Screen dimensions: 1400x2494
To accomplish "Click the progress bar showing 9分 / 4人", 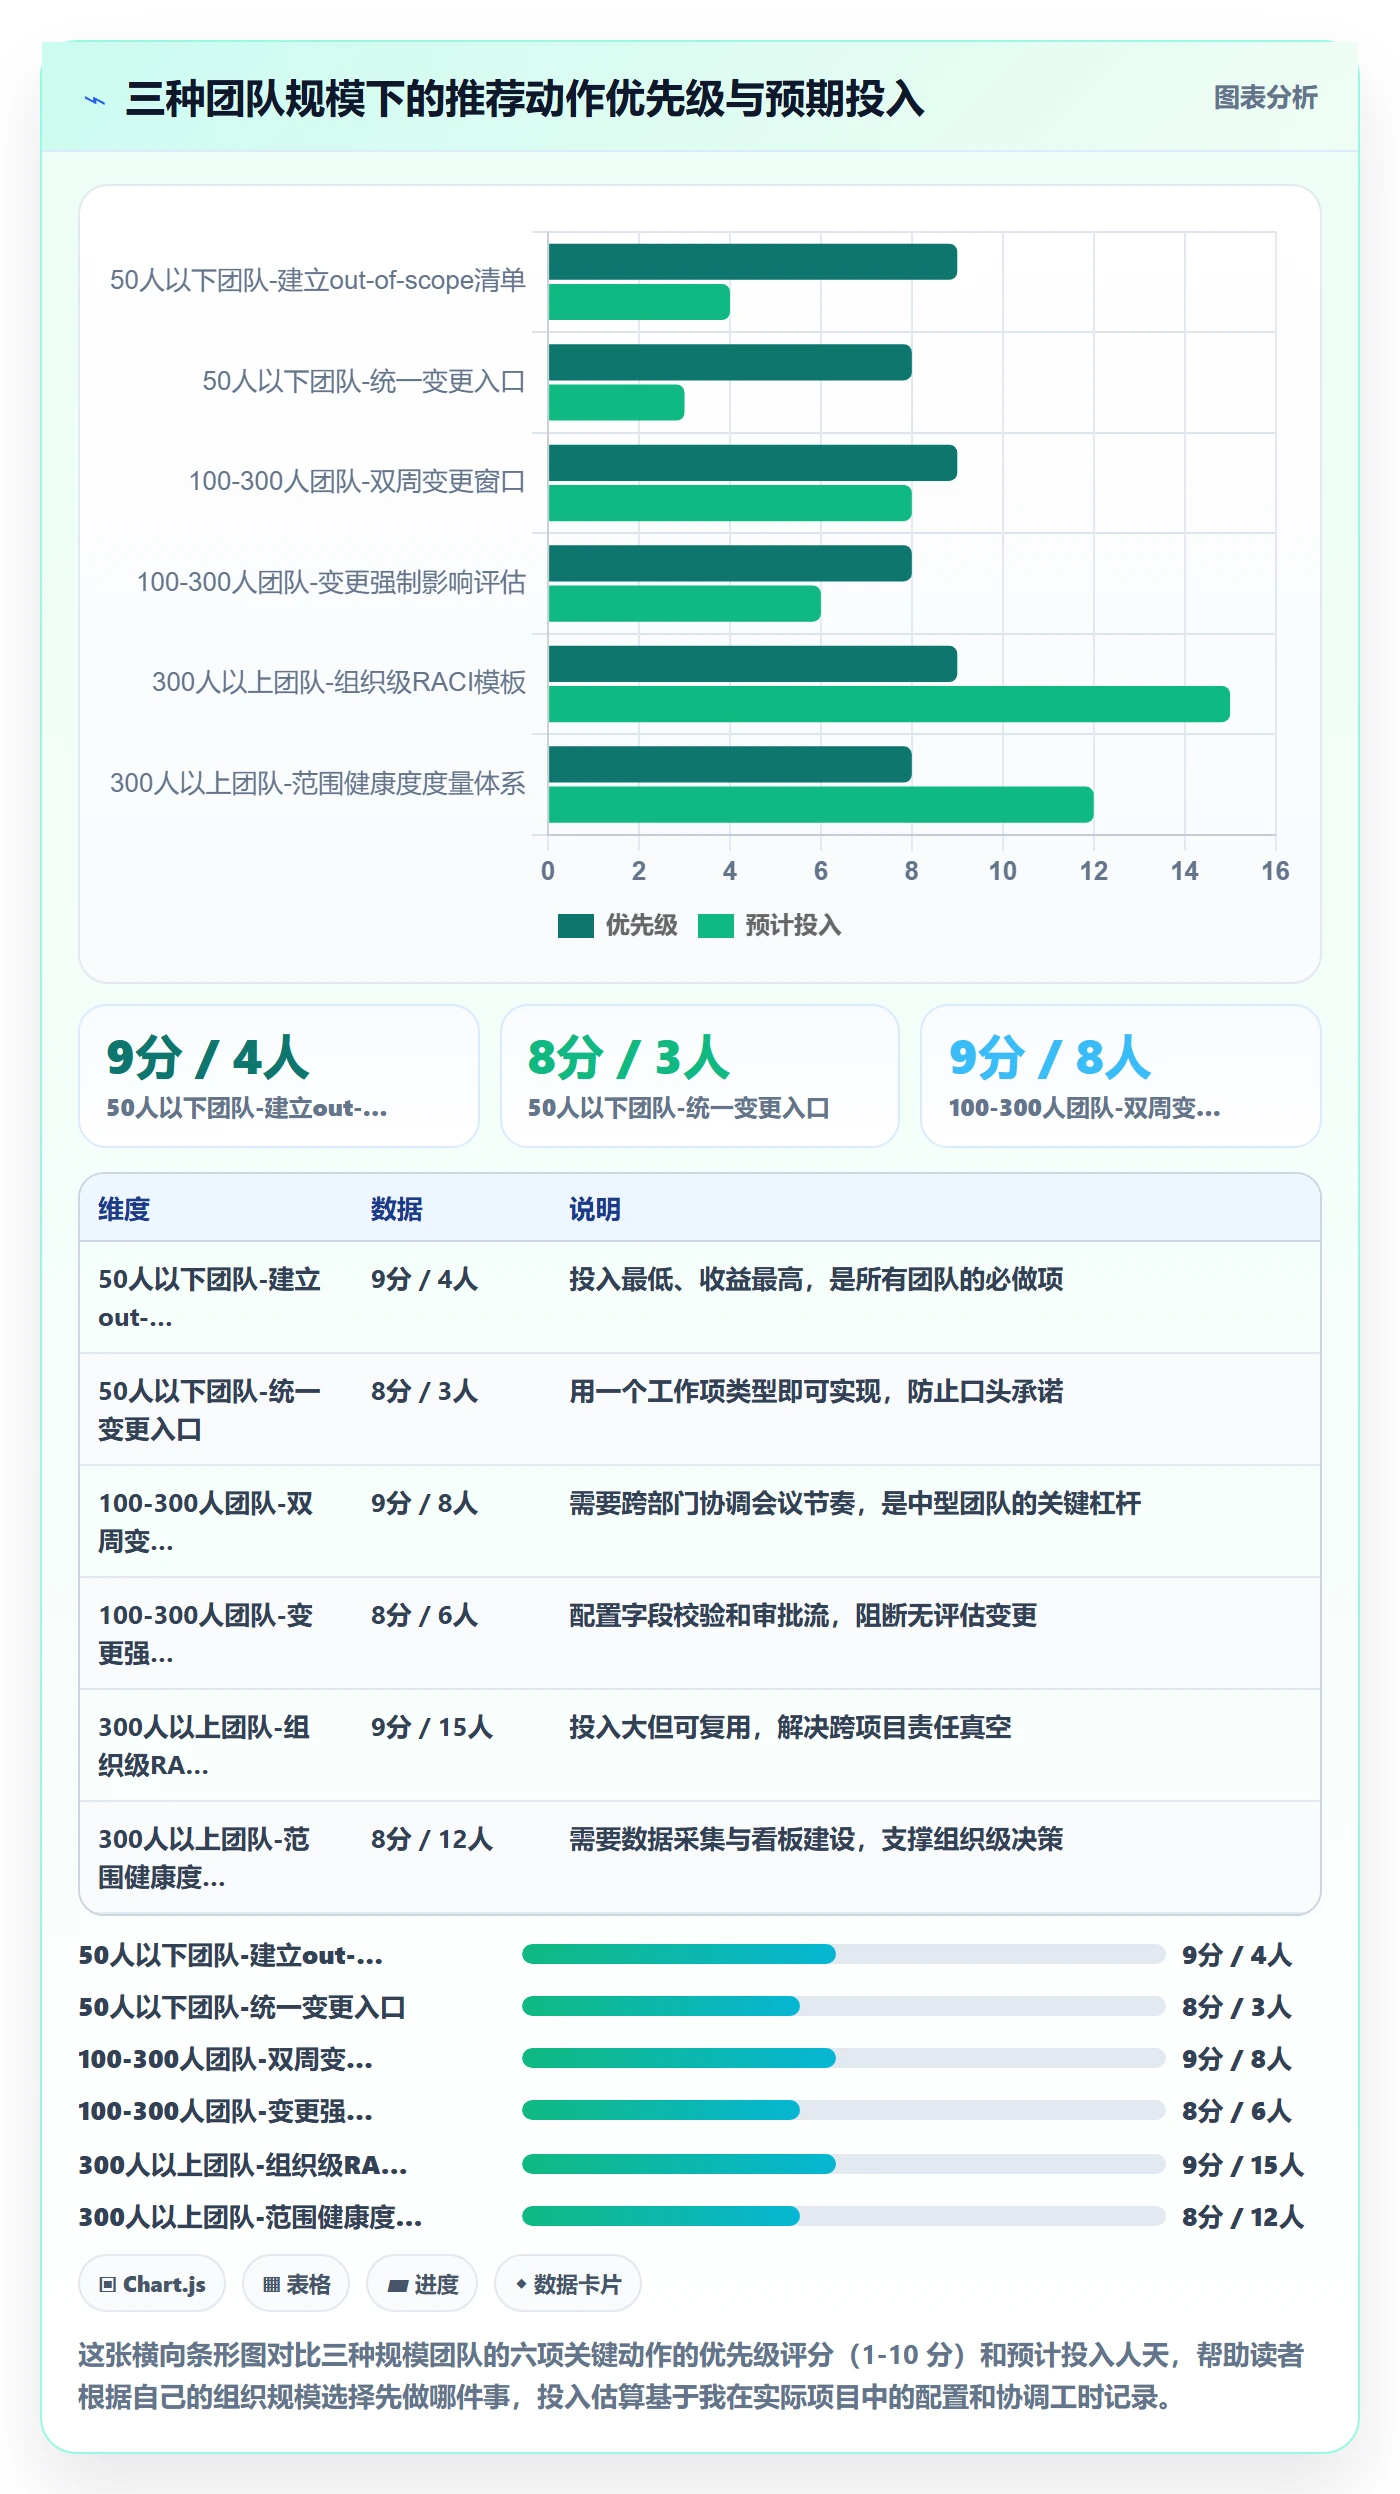I will (844, 1954).
